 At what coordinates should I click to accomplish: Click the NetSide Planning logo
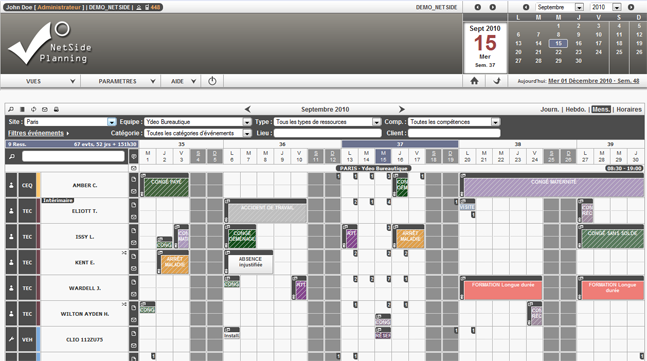click(50, 44)
